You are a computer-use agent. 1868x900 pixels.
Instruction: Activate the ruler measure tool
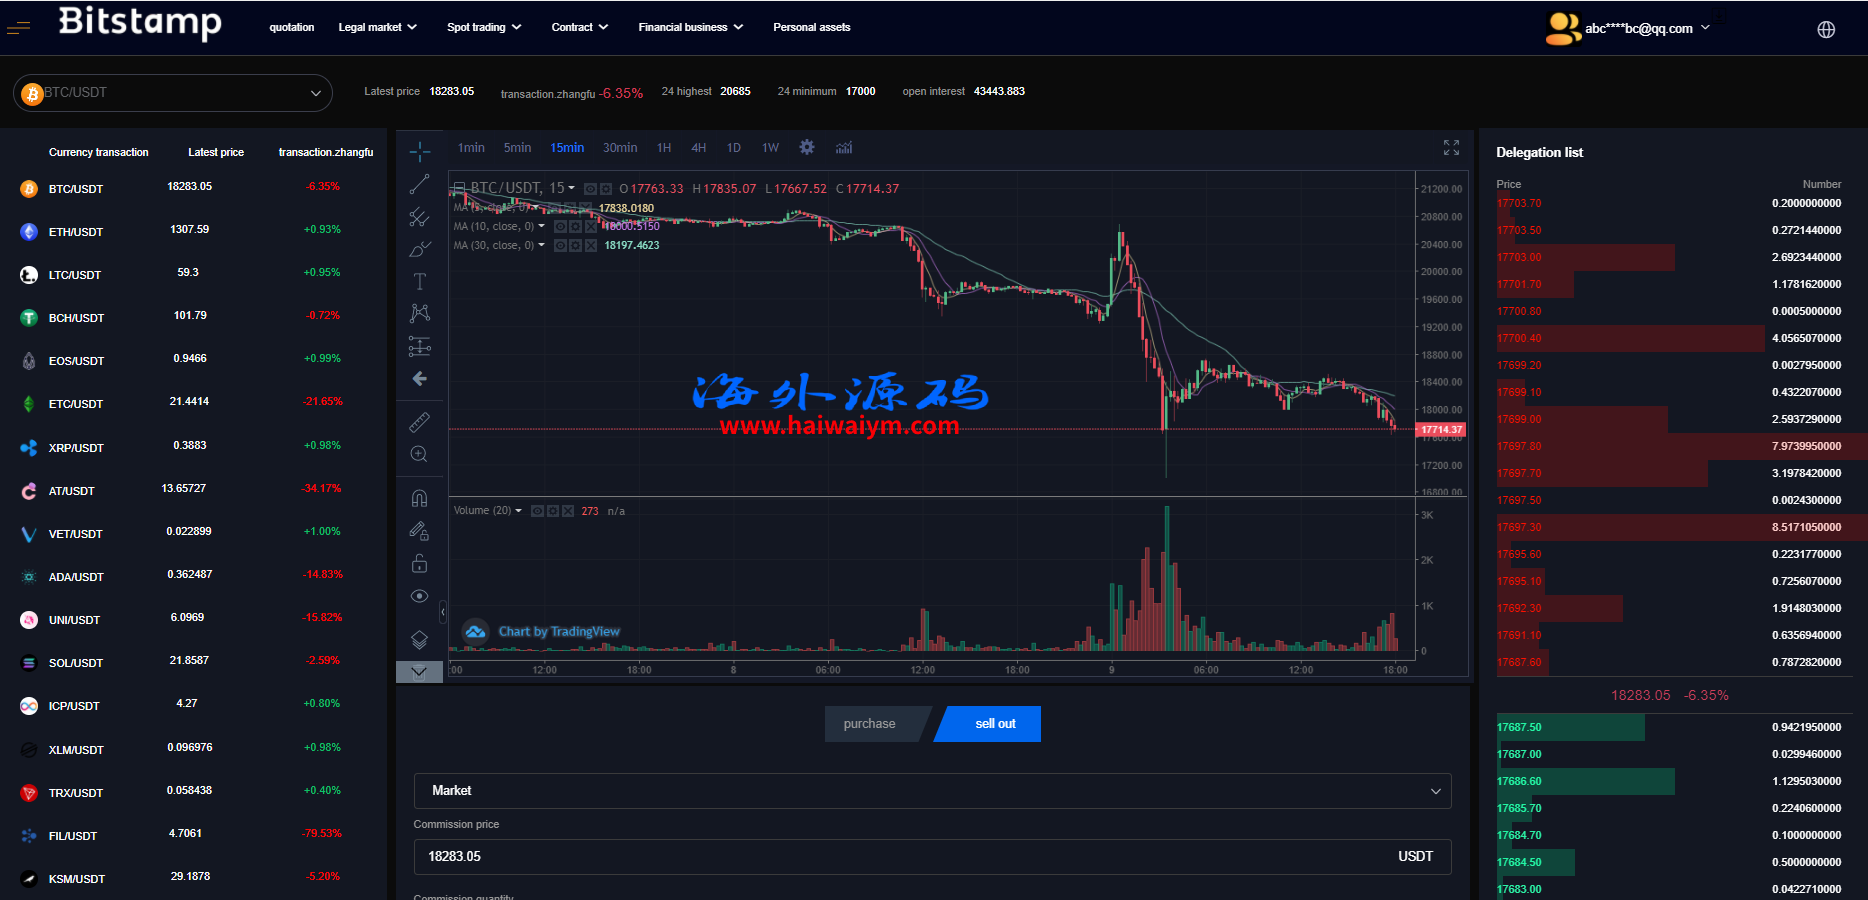[x=419, y=422]
